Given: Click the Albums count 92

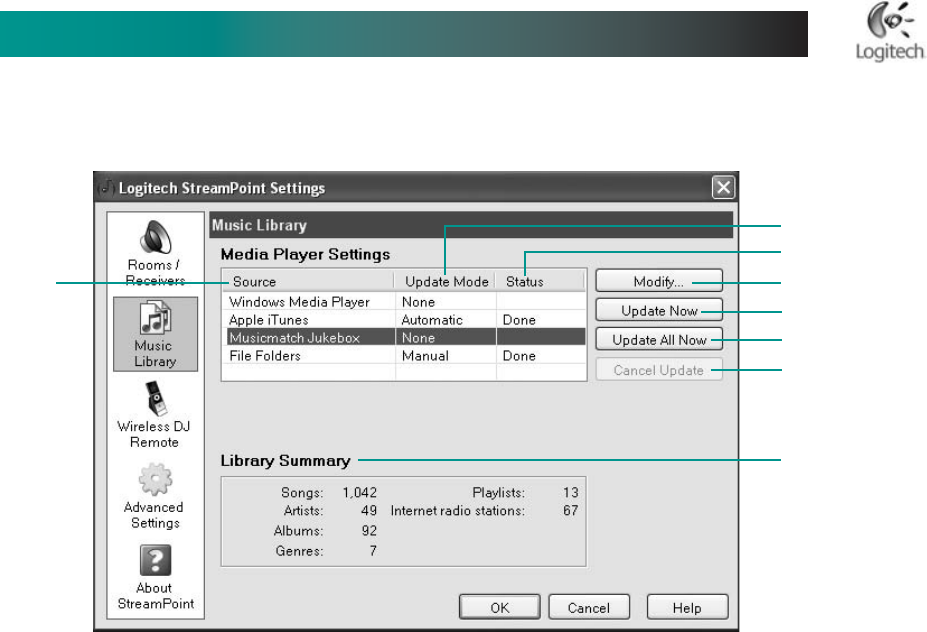Looking at the screenshot, I should point(369,530).
